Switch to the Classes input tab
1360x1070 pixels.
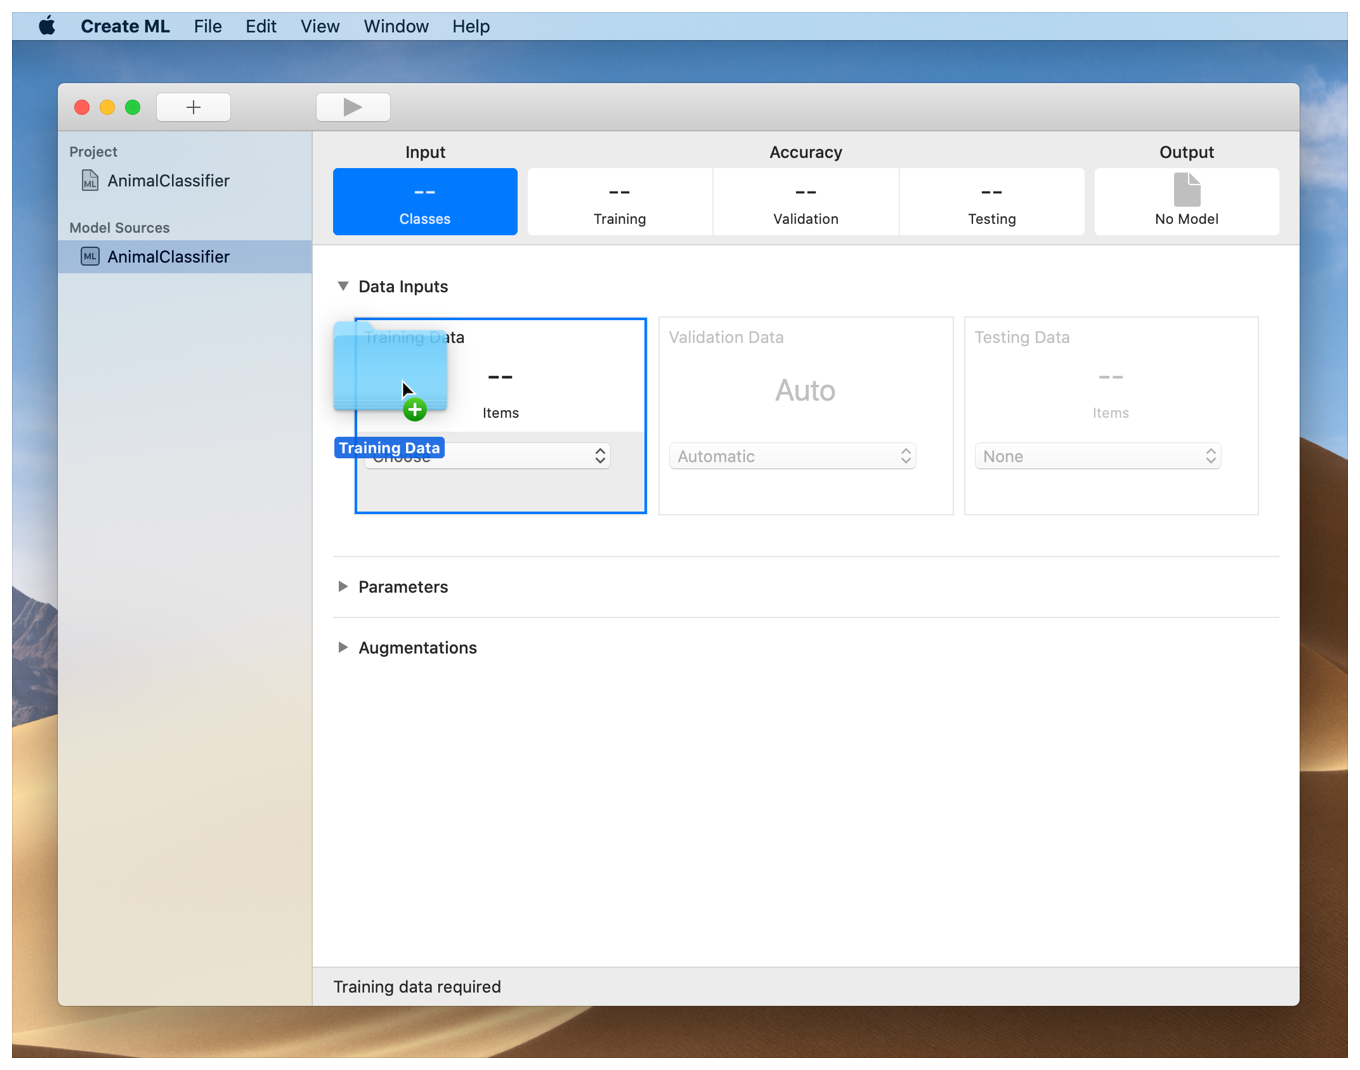425,202
